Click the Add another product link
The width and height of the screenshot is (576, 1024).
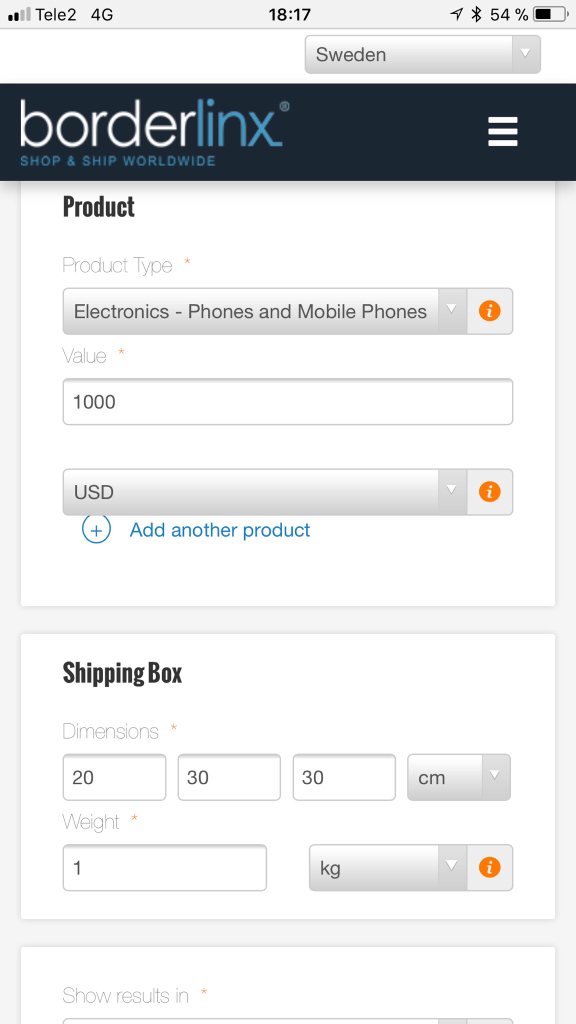click(220, 530)
